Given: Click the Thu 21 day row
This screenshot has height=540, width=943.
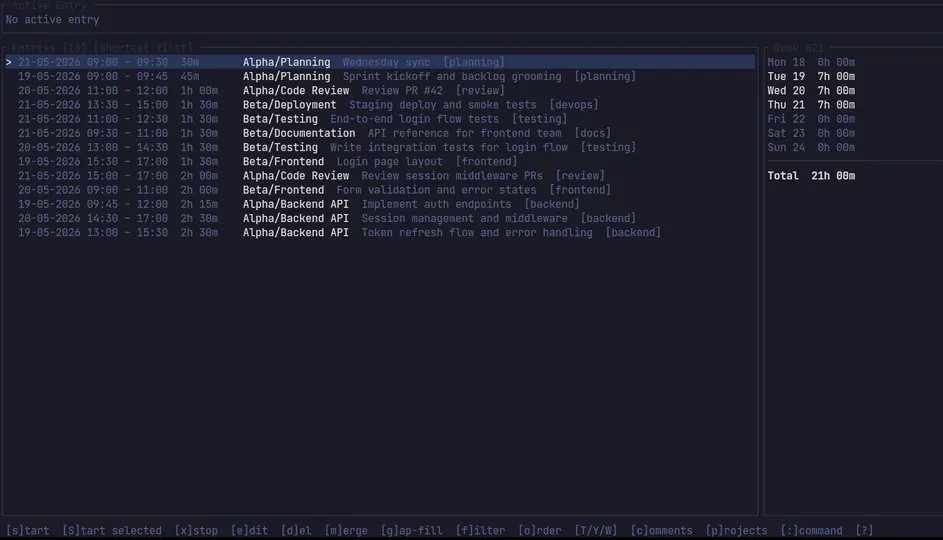Looking at the screenshot, I should point(811,105).
